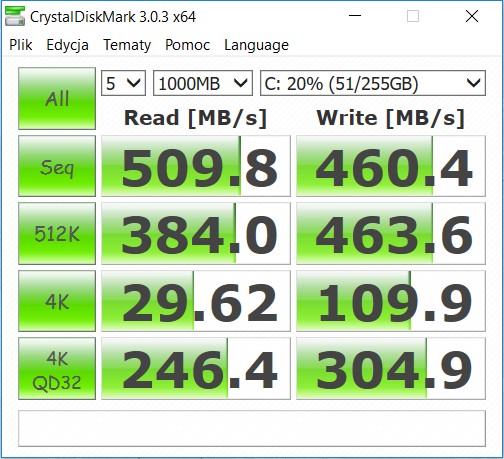
Task: Expand the test count dropdown showing 5
Action: [x=123, y=83]
